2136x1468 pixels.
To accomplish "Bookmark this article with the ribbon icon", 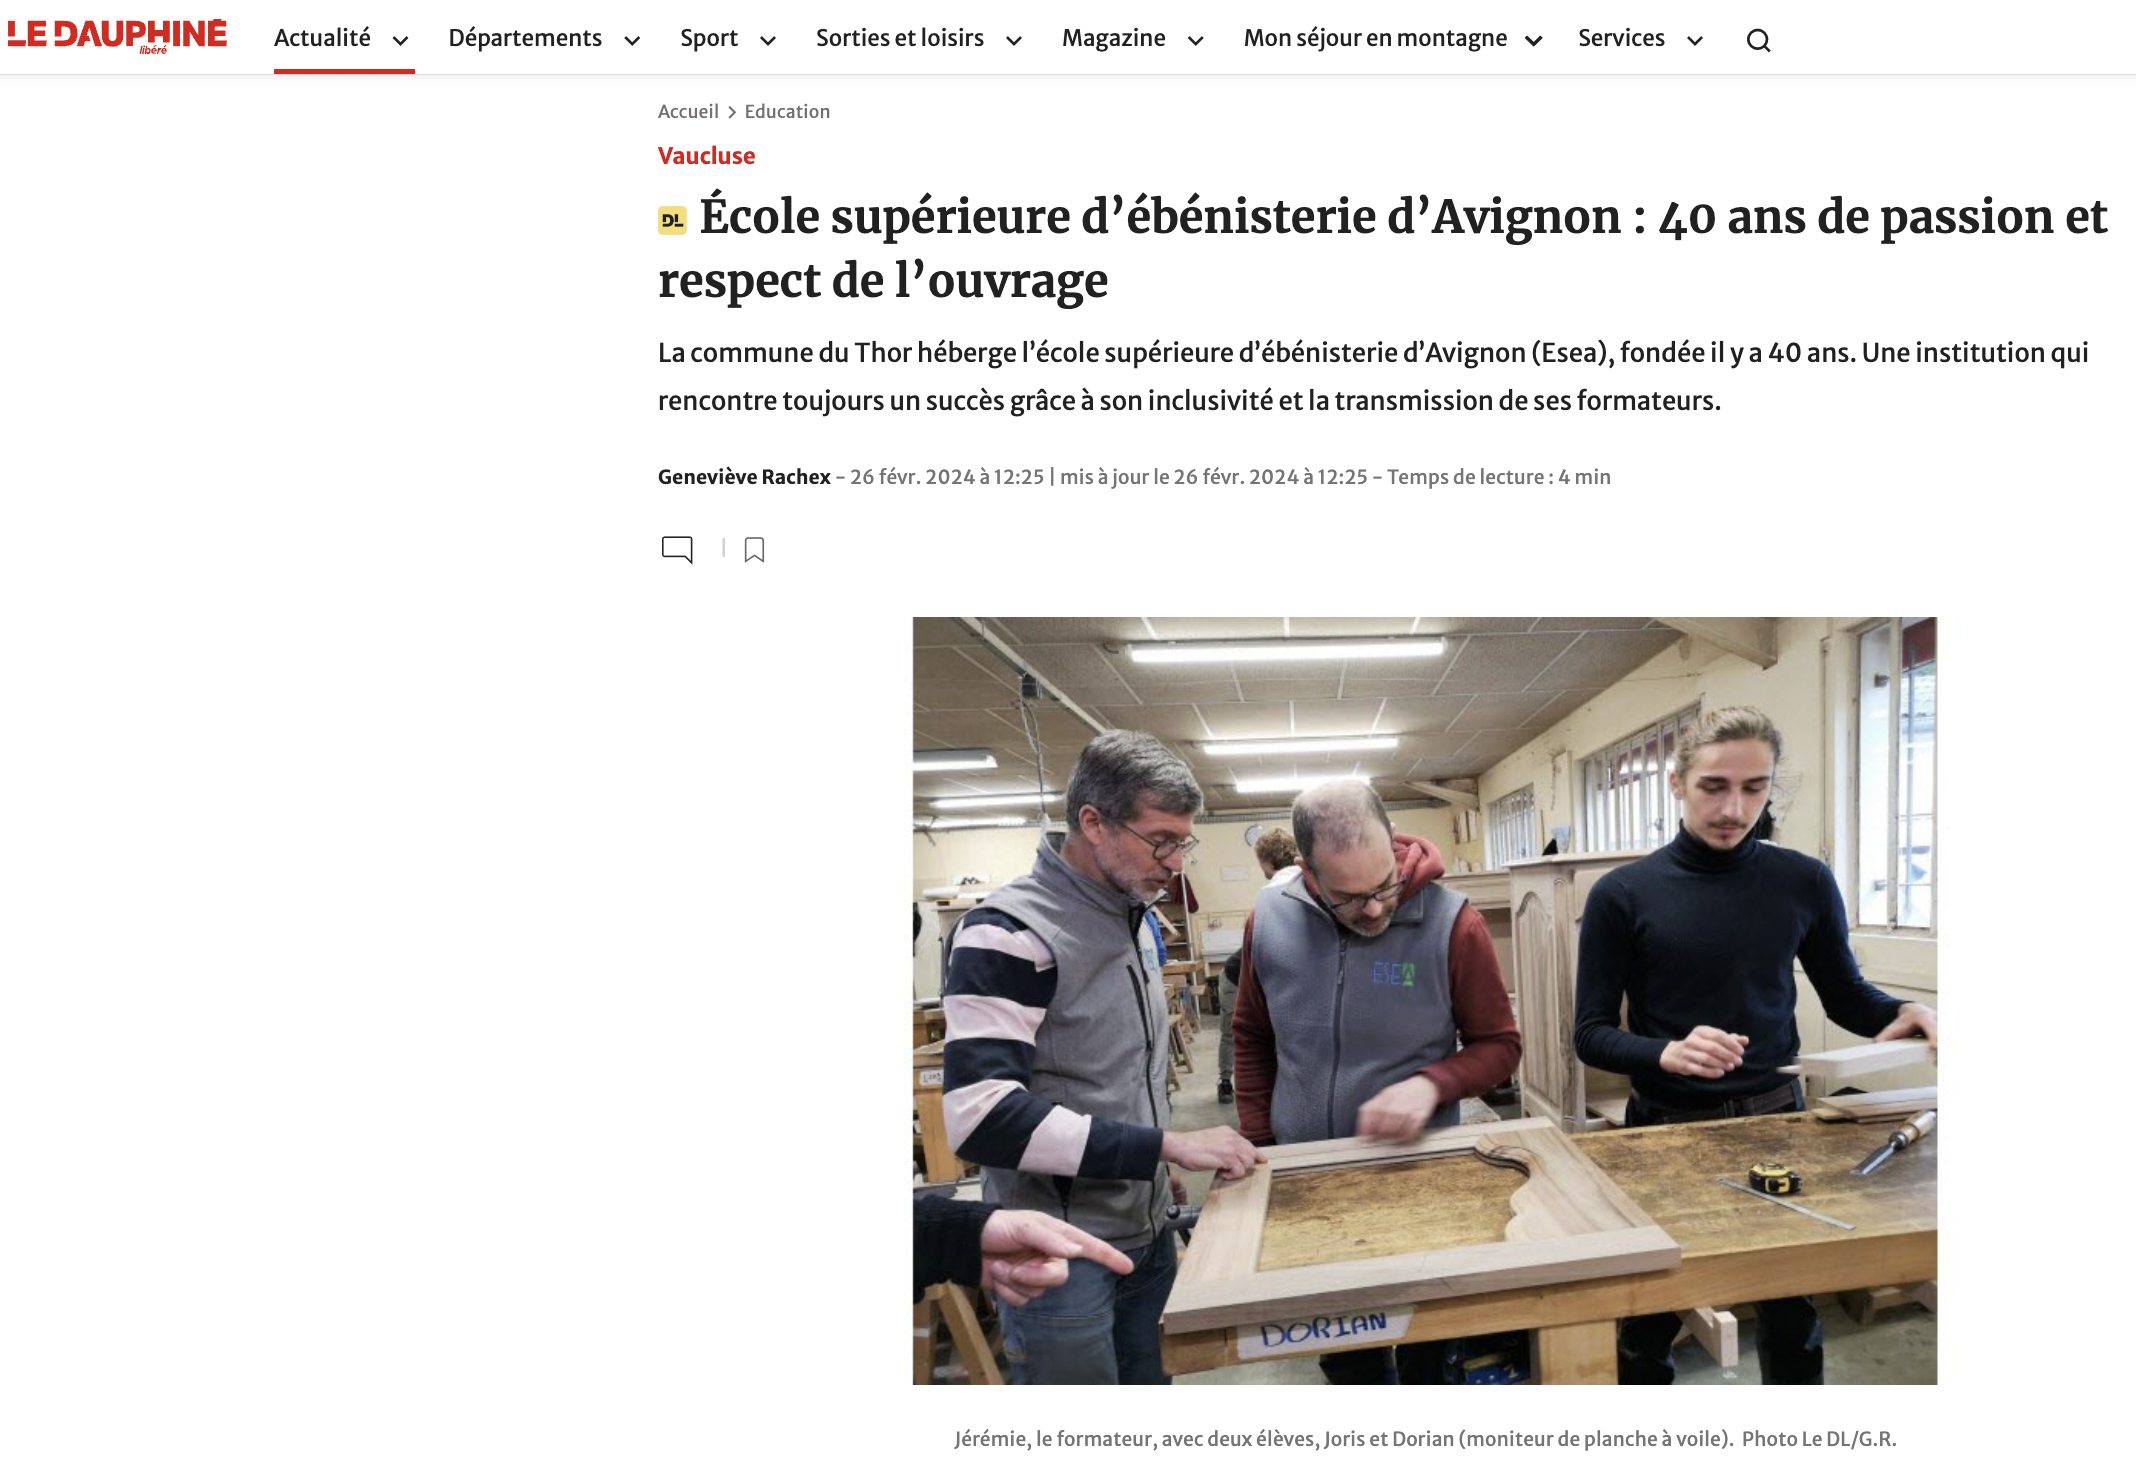I will (x=754, y=550).
